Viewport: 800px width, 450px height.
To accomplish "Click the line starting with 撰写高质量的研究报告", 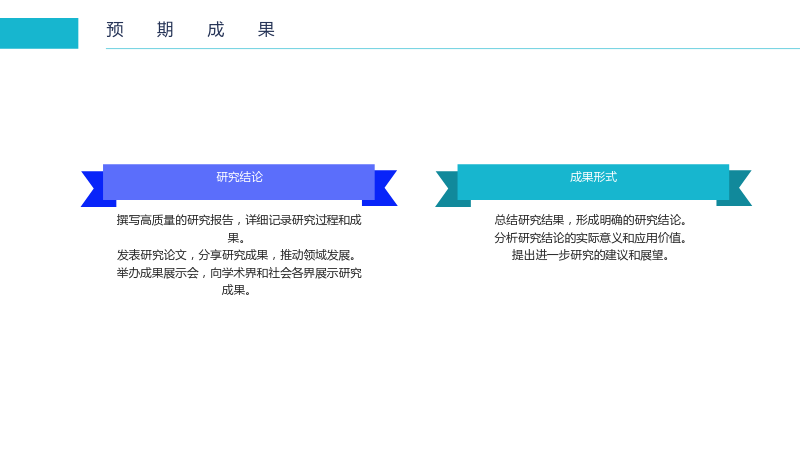I will coord(239,220).
